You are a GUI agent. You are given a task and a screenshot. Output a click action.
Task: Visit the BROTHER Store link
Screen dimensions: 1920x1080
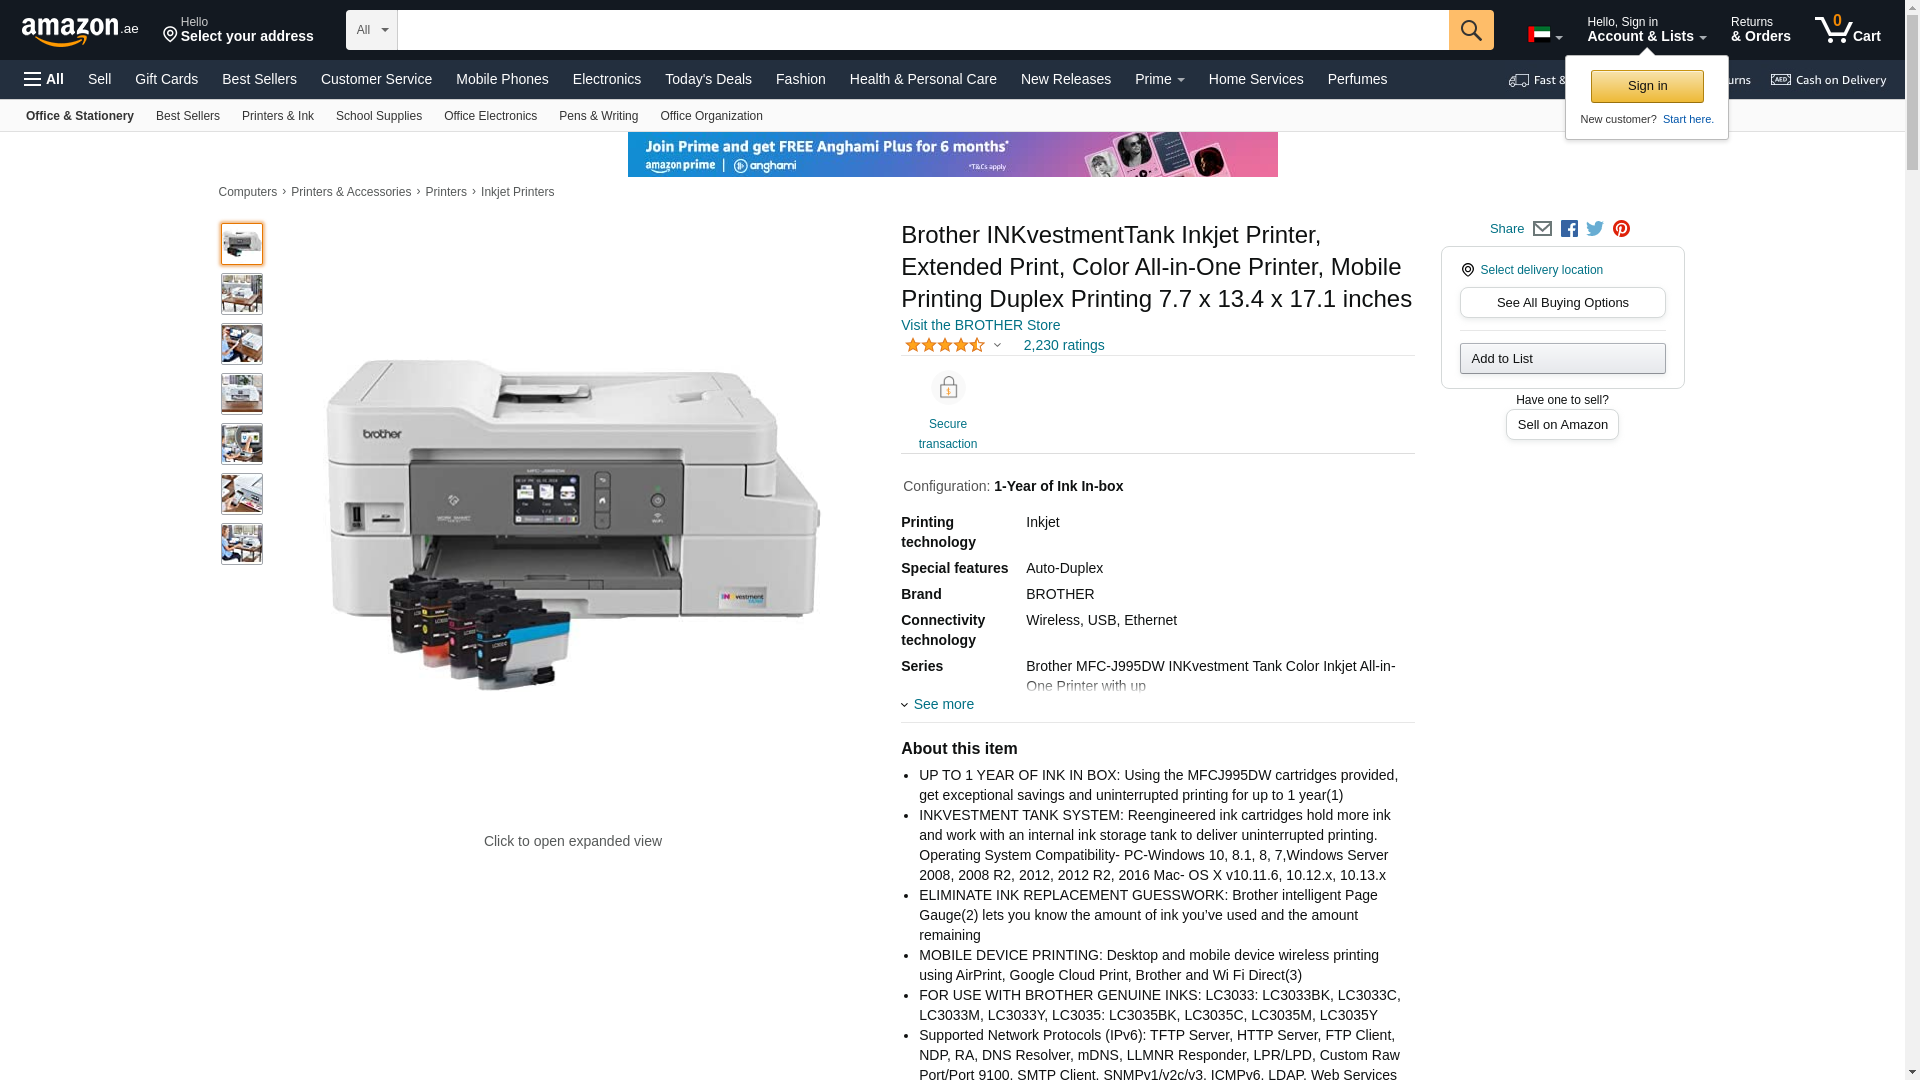[x=980, y=325]
